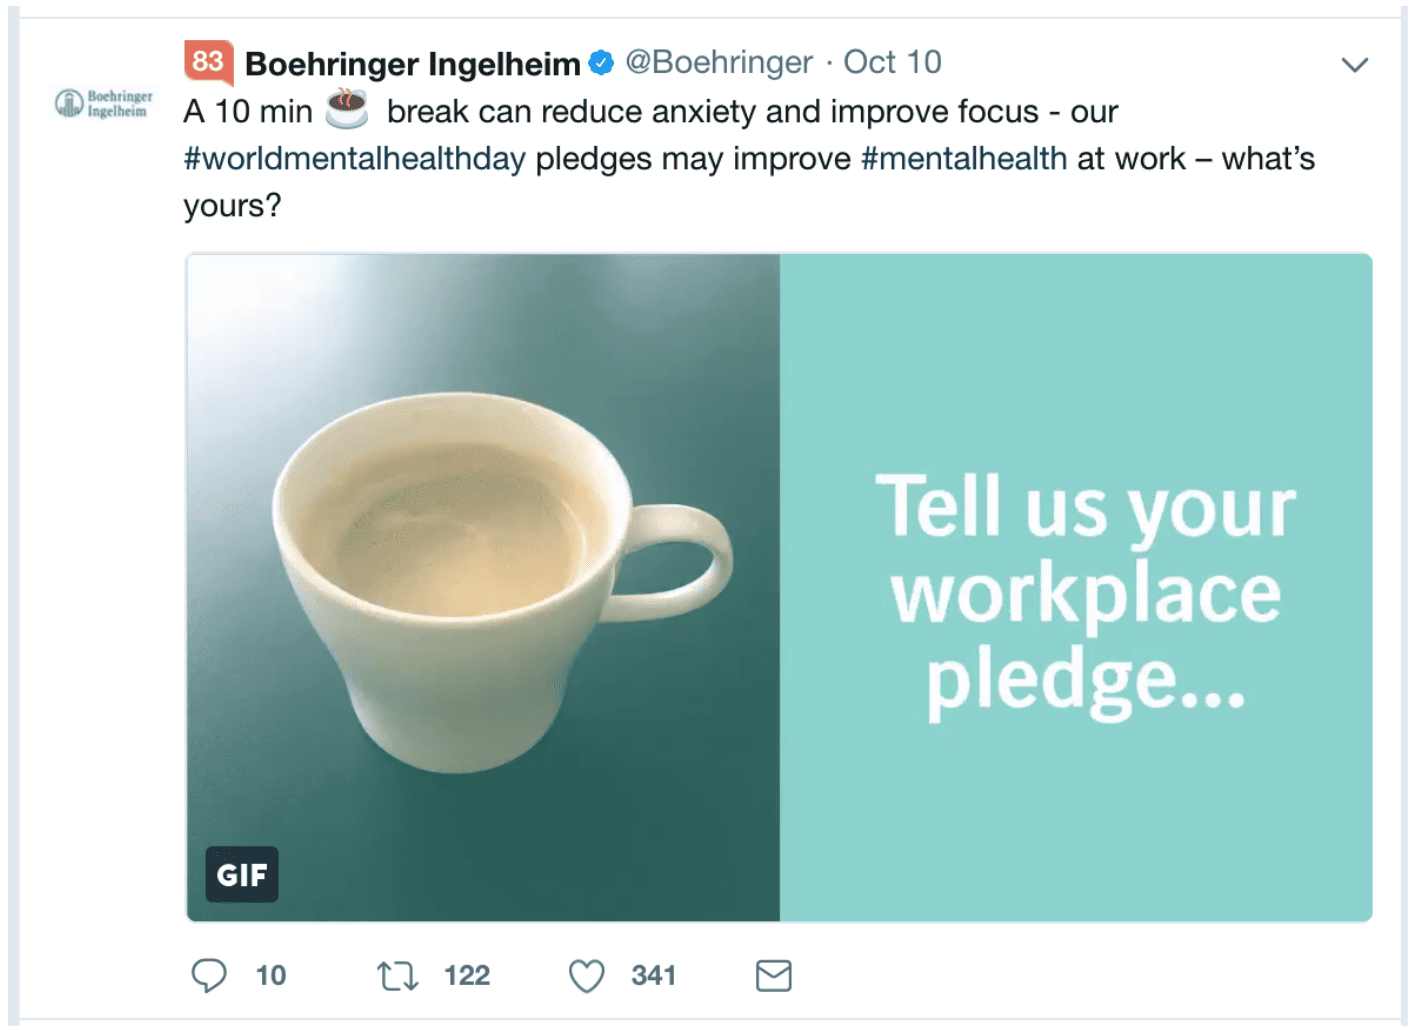Expand the tweet options chevron menu
This screenshot has height=1030, width=1416.
coord(1354,65)
